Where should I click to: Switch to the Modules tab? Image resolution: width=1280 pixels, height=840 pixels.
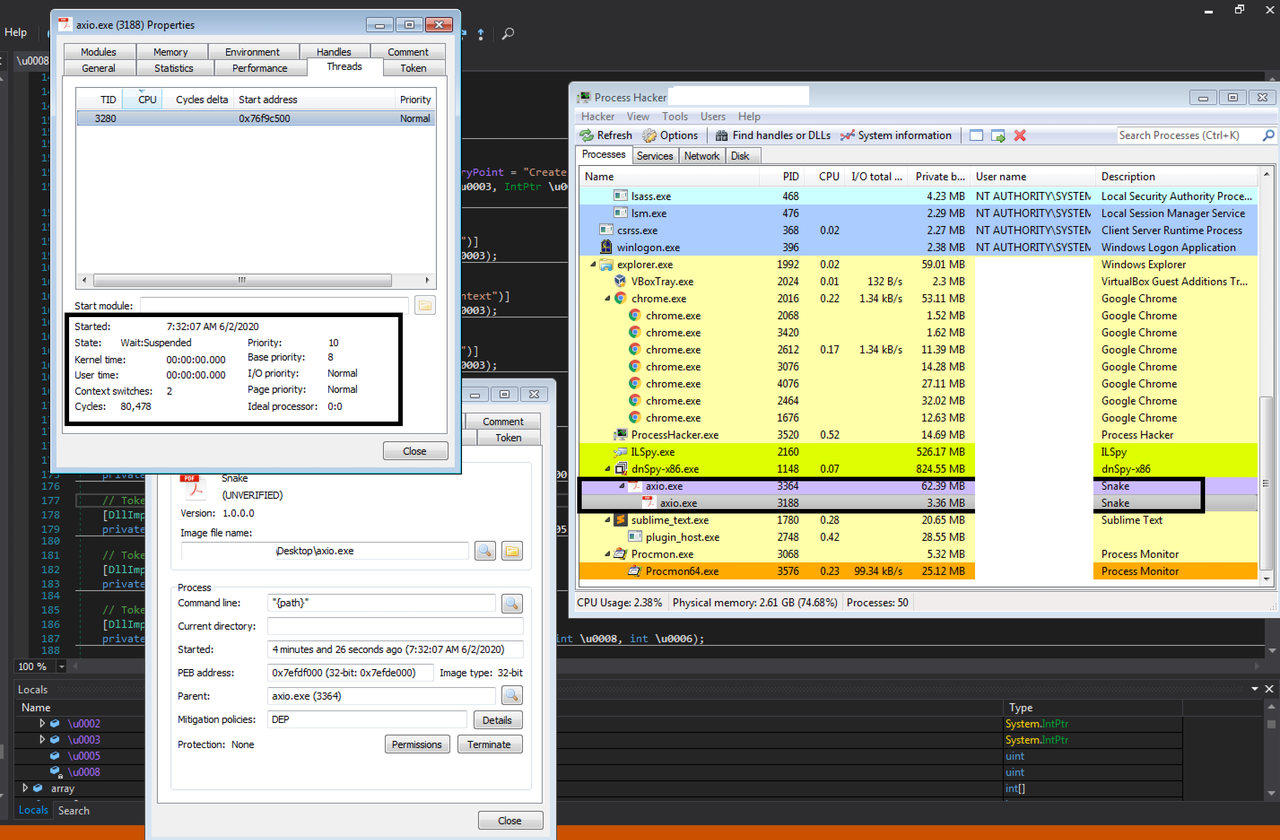98,52
